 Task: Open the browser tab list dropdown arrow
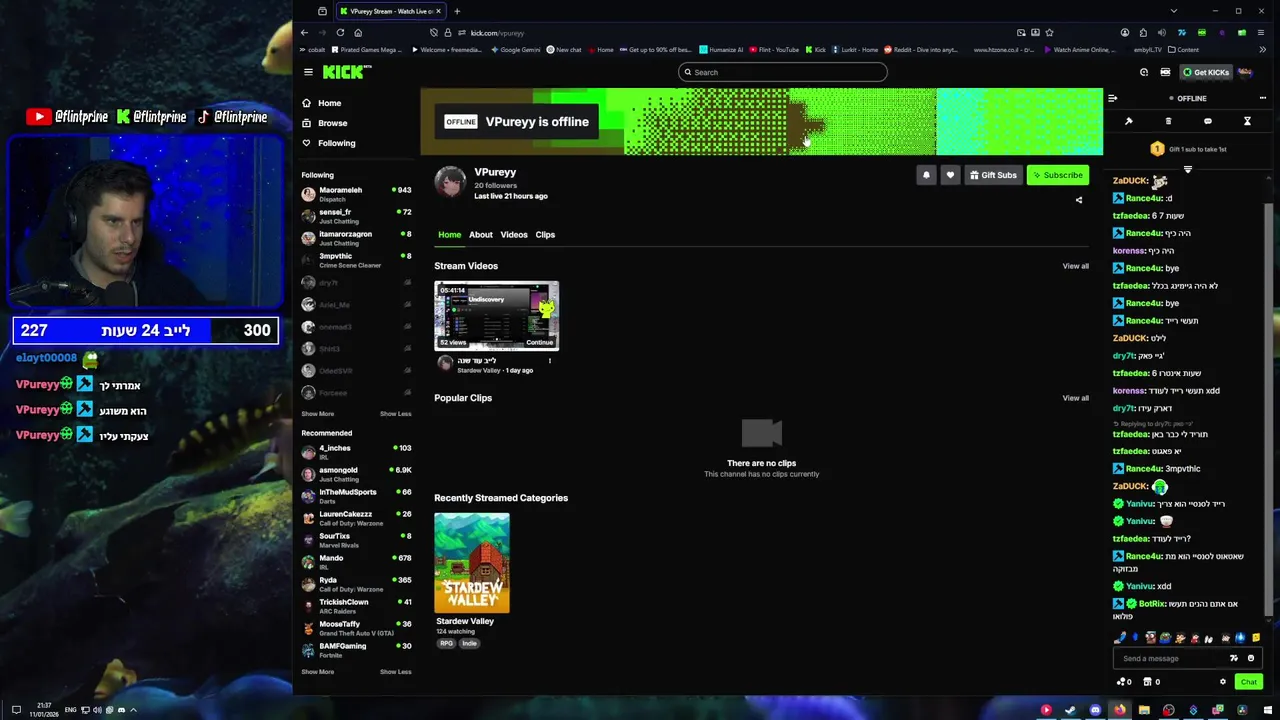(x=1173, y=11)
